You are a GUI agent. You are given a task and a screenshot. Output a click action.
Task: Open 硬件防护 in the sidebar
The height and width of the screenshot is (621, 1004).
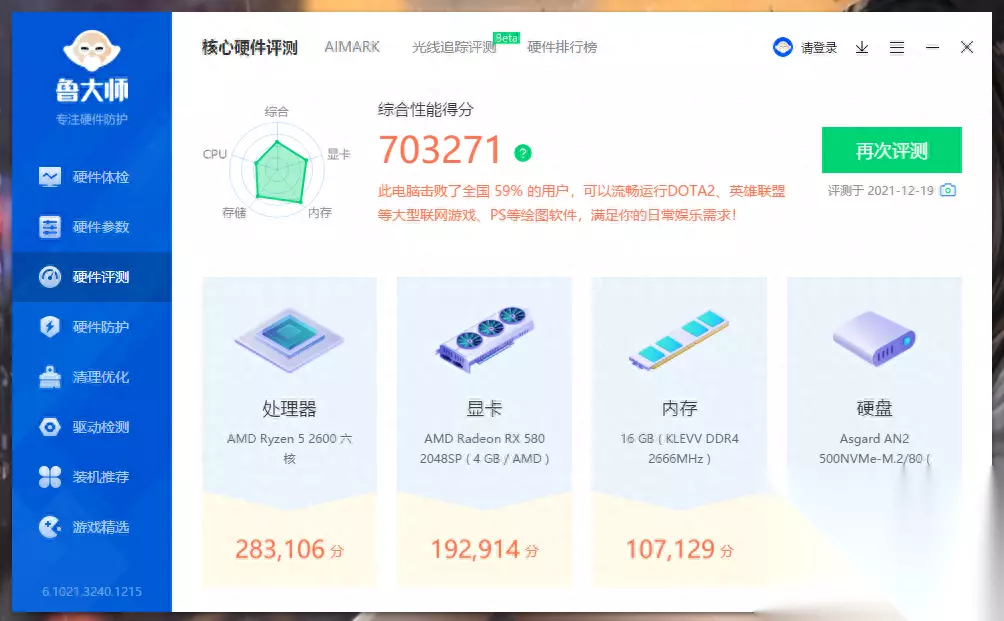92,327
